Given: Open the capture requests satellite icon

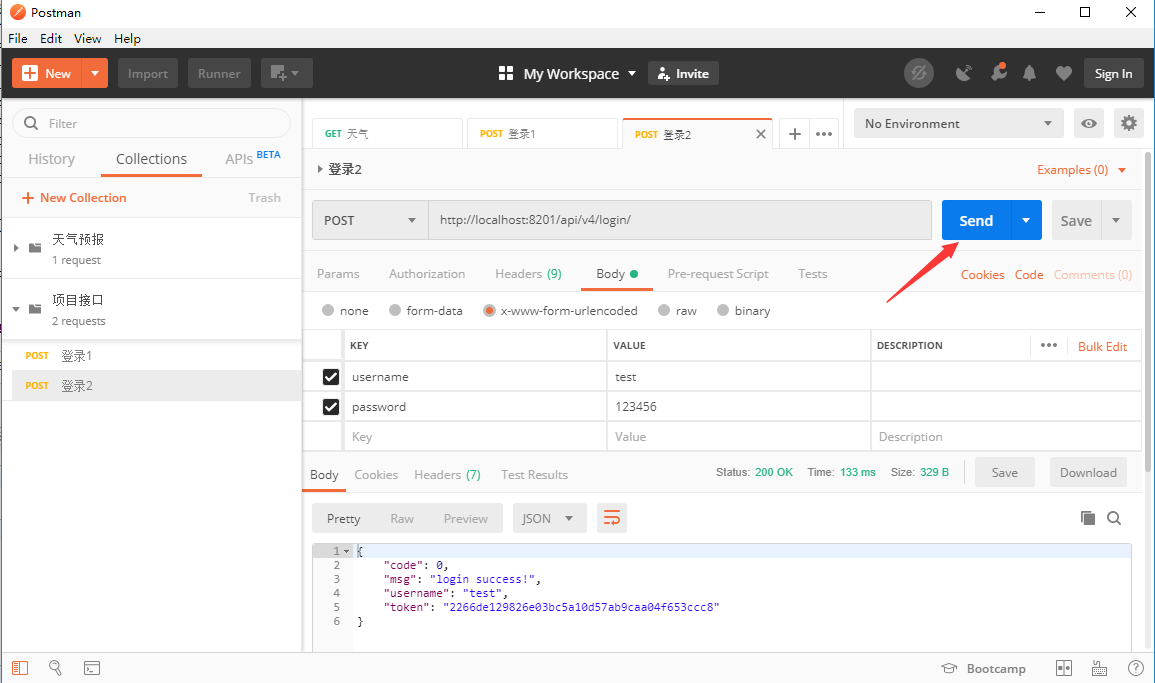Looking at the screenshot, I should [963, 73].
